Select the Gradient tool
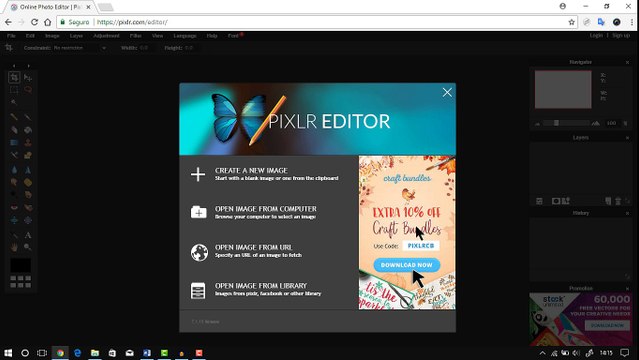Image resolution: width=639 pixels, height=360 pixels. [14, 143]
